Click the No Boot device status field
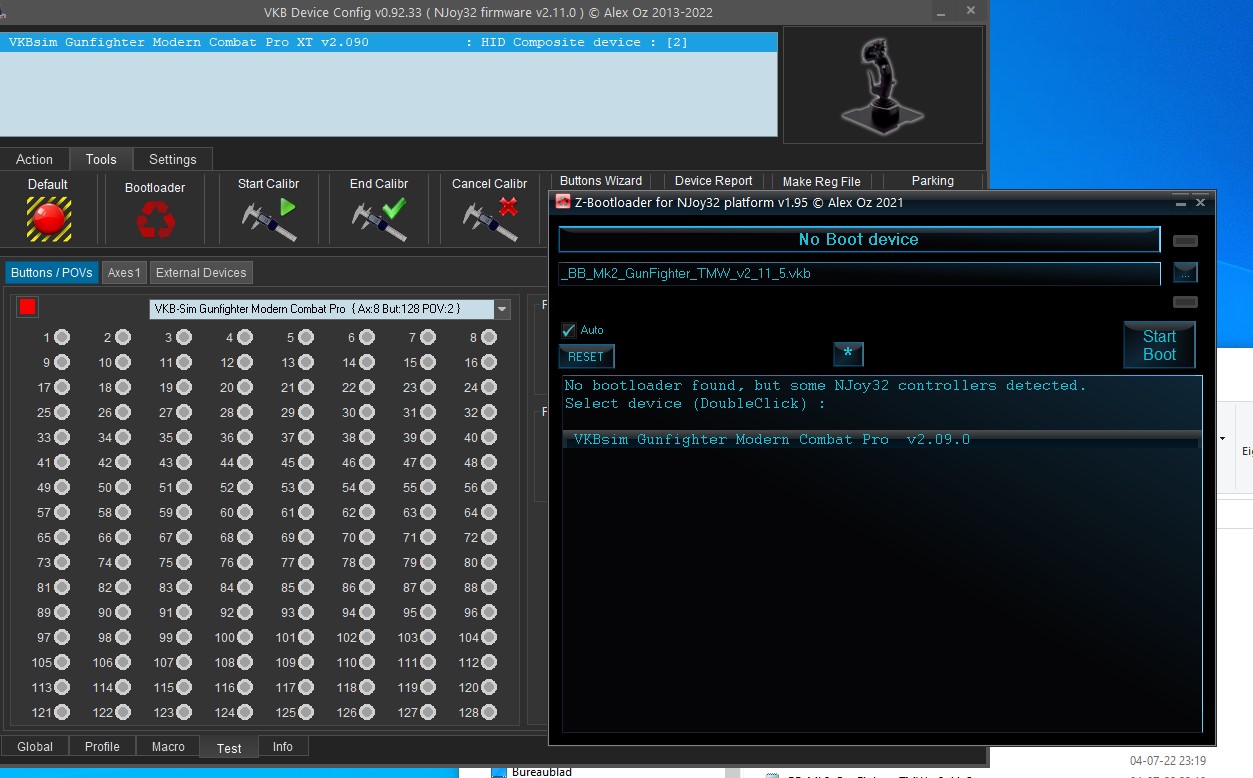 pos(859,240)
